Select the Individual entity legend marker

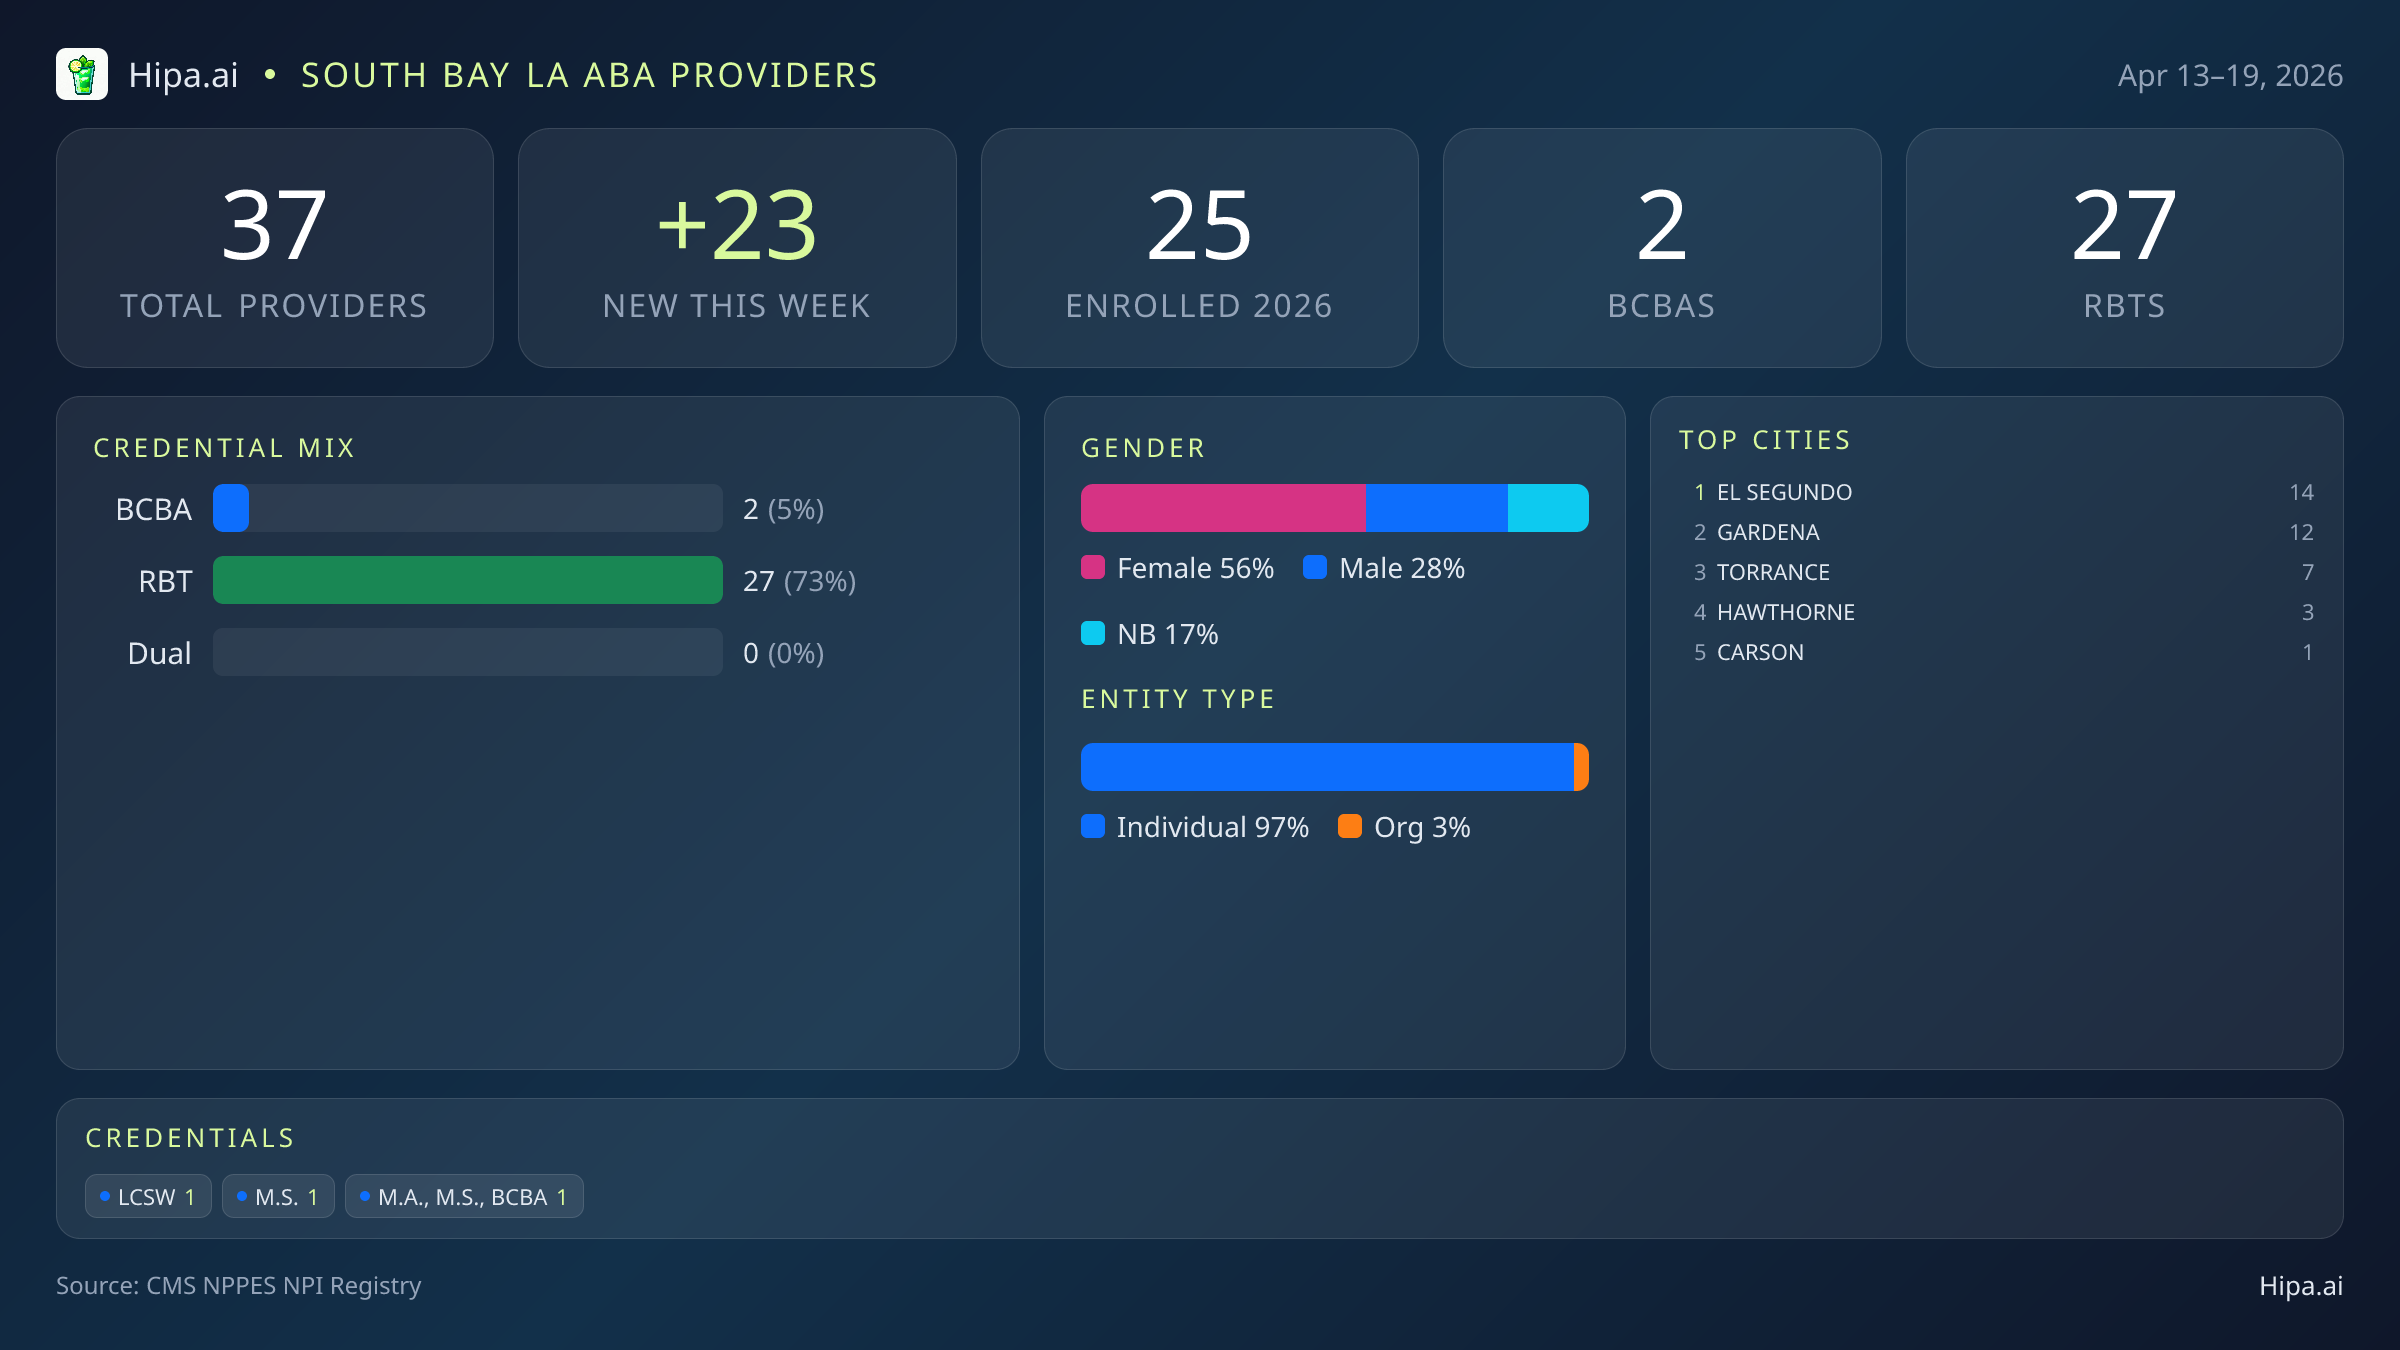pyautogui.click(x=1094, y=827)
